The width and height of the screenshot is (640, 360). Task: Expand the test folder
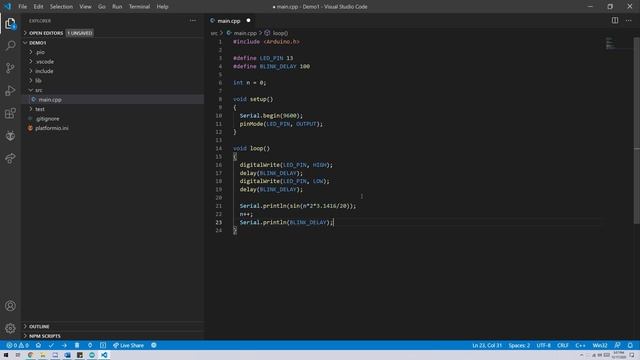click(x=40, y=109)
